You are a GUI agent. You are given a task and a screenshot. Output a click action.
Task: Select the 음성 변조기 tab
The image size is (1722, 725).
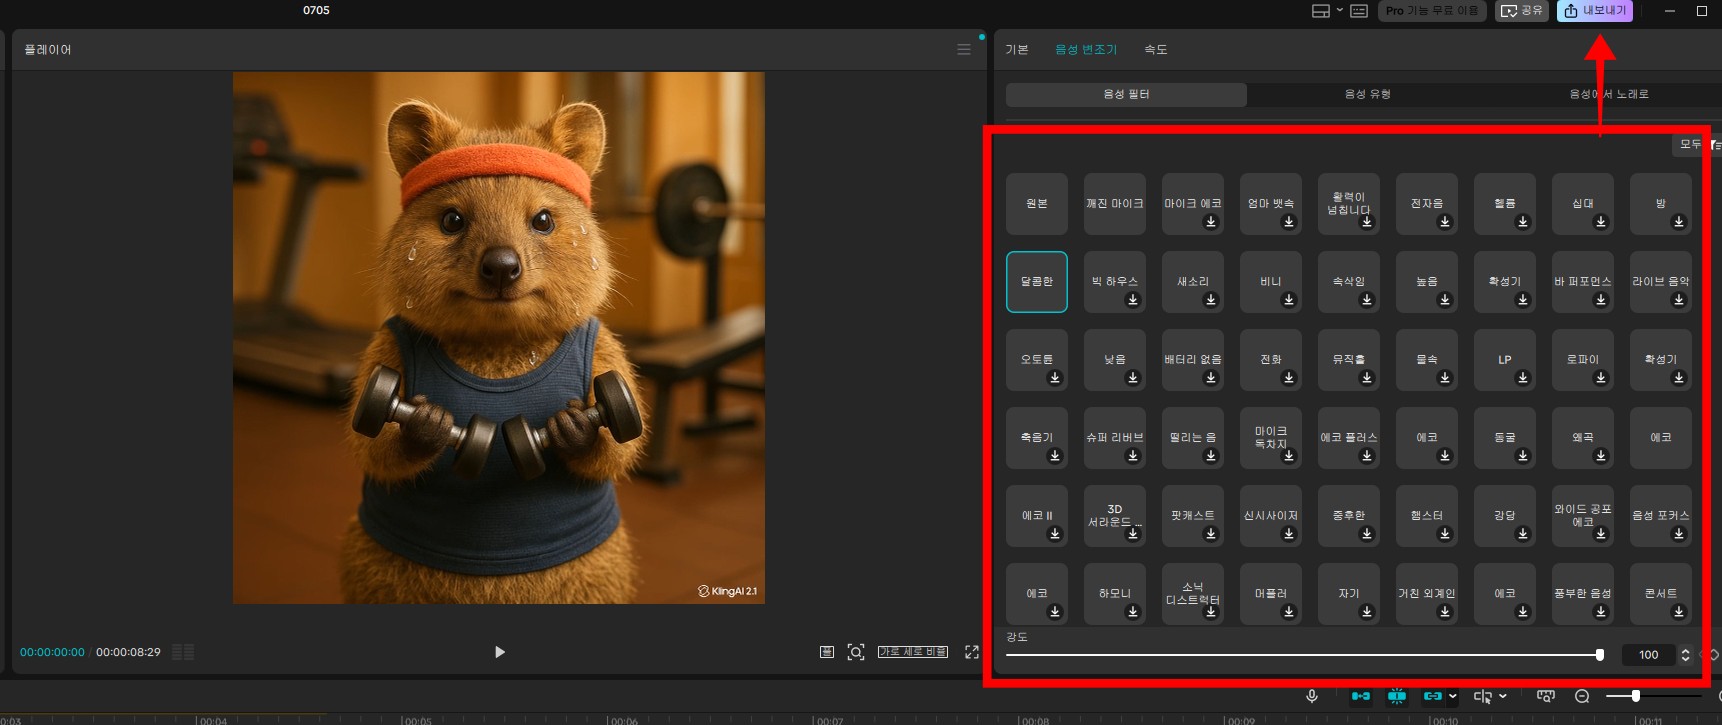(1086, 49)
